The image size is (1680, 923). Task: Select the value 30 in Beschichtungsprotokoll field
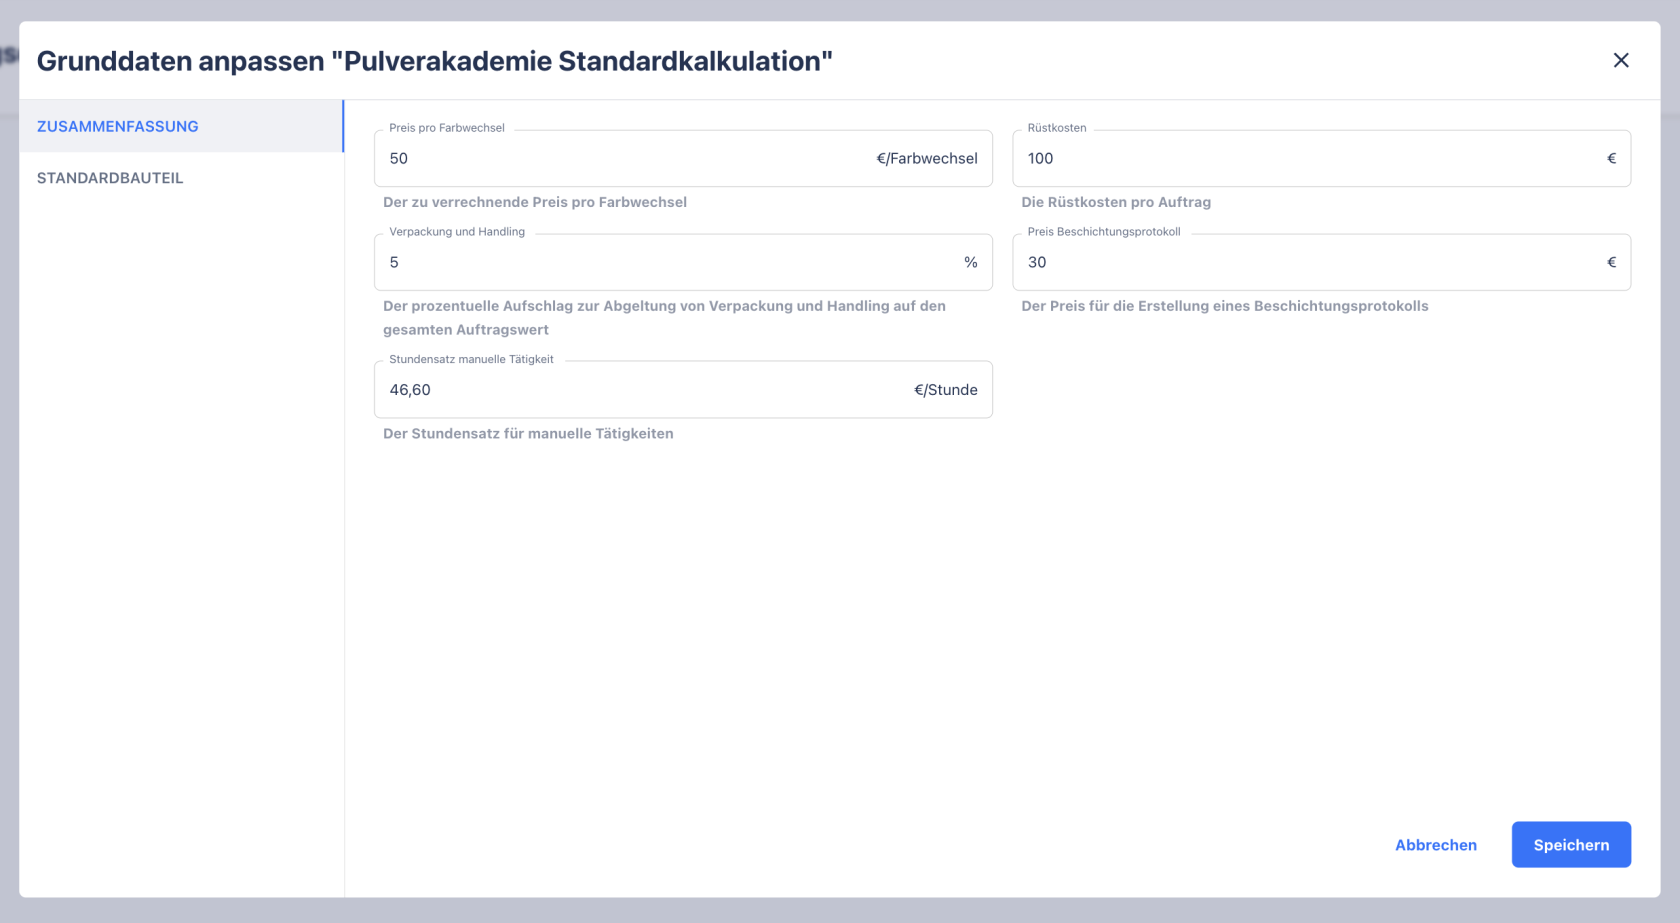(x=1037, y=262)
